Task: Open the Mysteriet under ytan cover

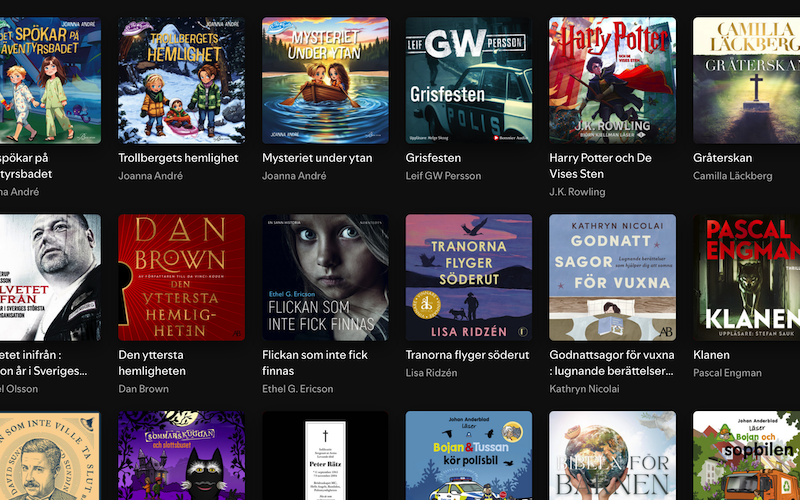Action: click(x=325, y=80)
